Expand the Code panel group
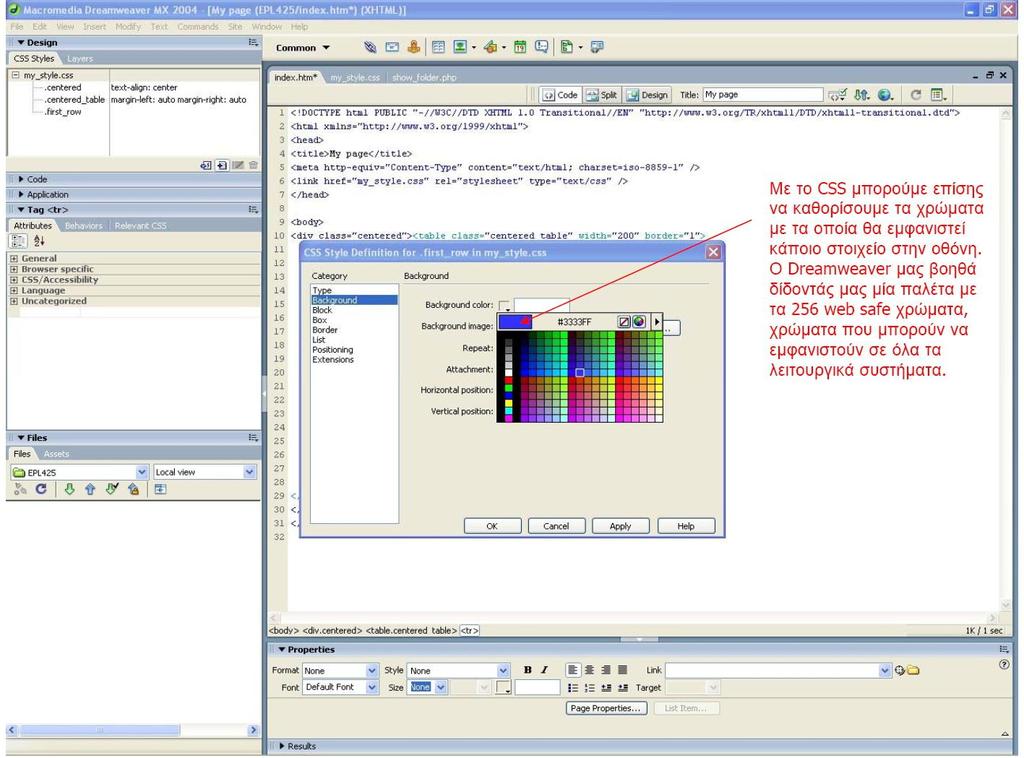The width and height of the screenshot is (1024, 758). tap(21, 179)
